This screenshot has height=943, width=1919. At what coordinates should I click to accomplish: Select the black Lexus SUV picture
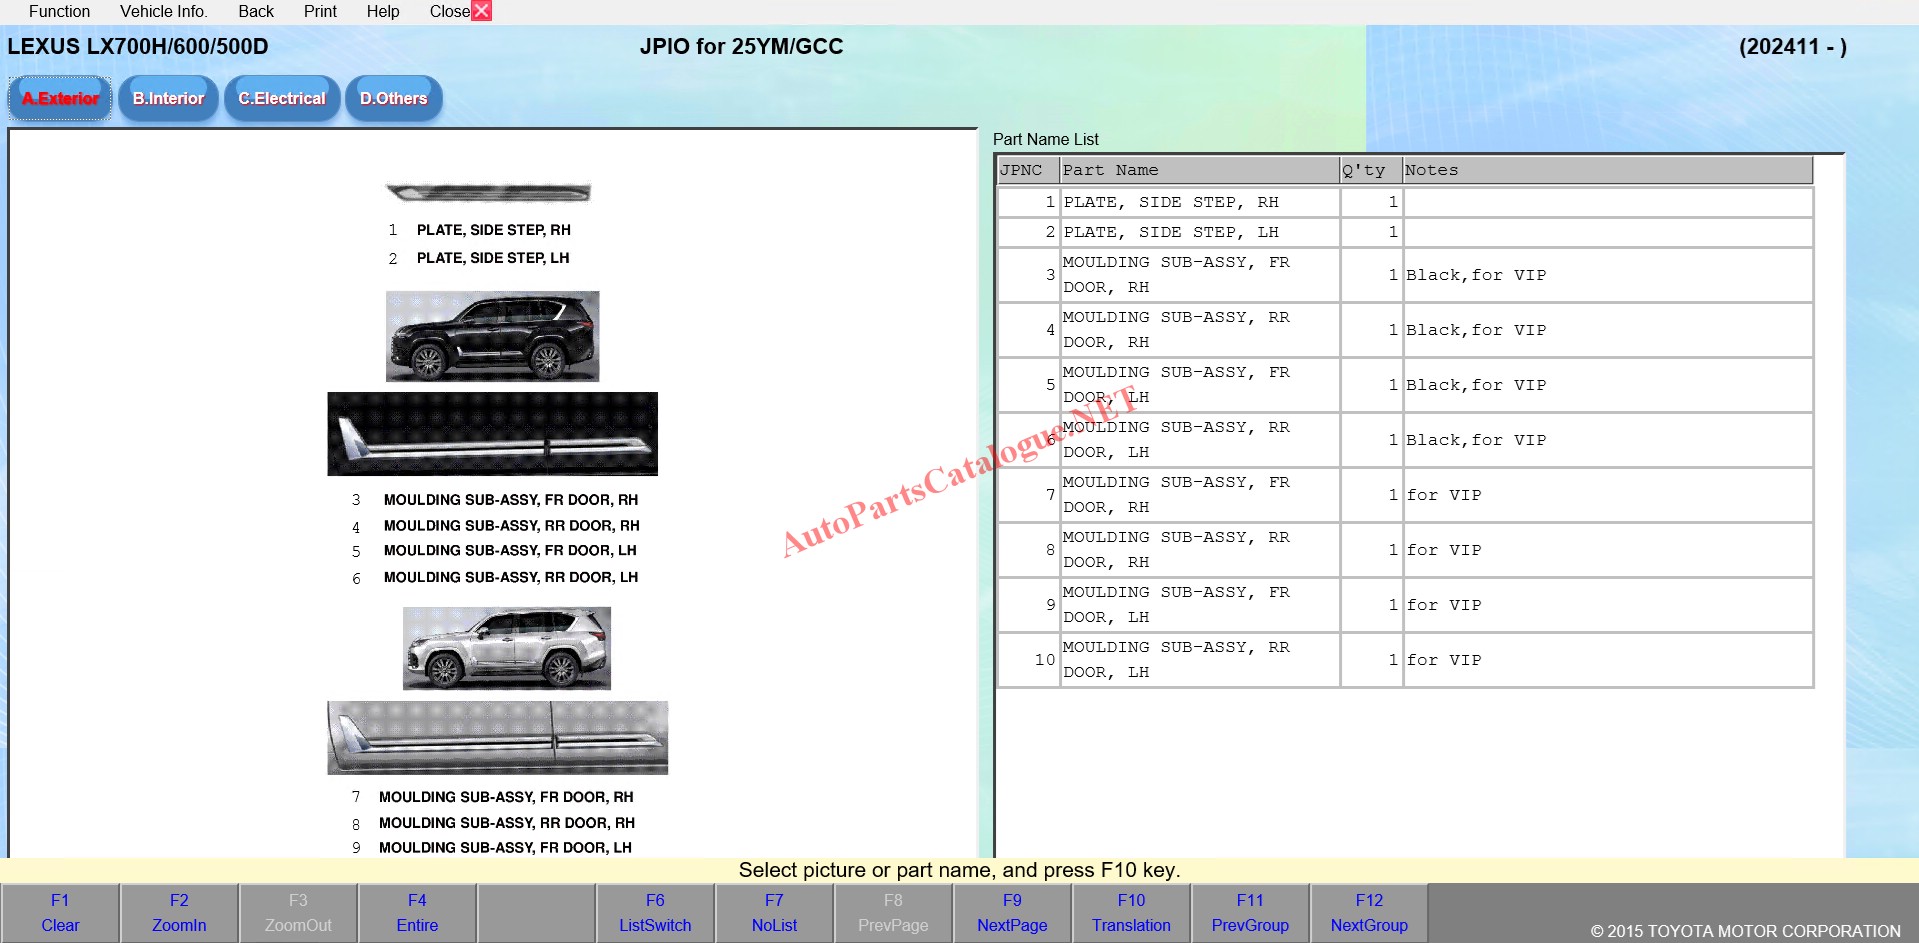click(x=492, y=336)
